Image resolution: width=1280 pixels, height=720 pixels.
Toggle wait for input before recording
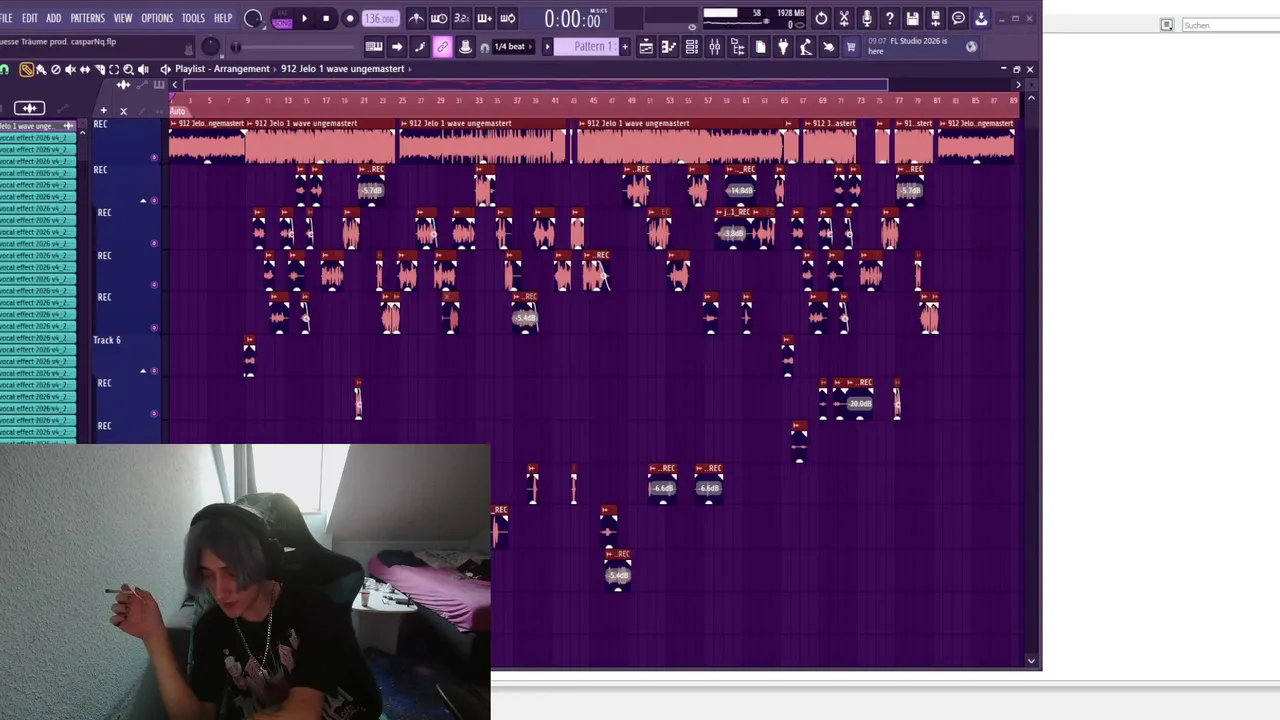[439, 18]
